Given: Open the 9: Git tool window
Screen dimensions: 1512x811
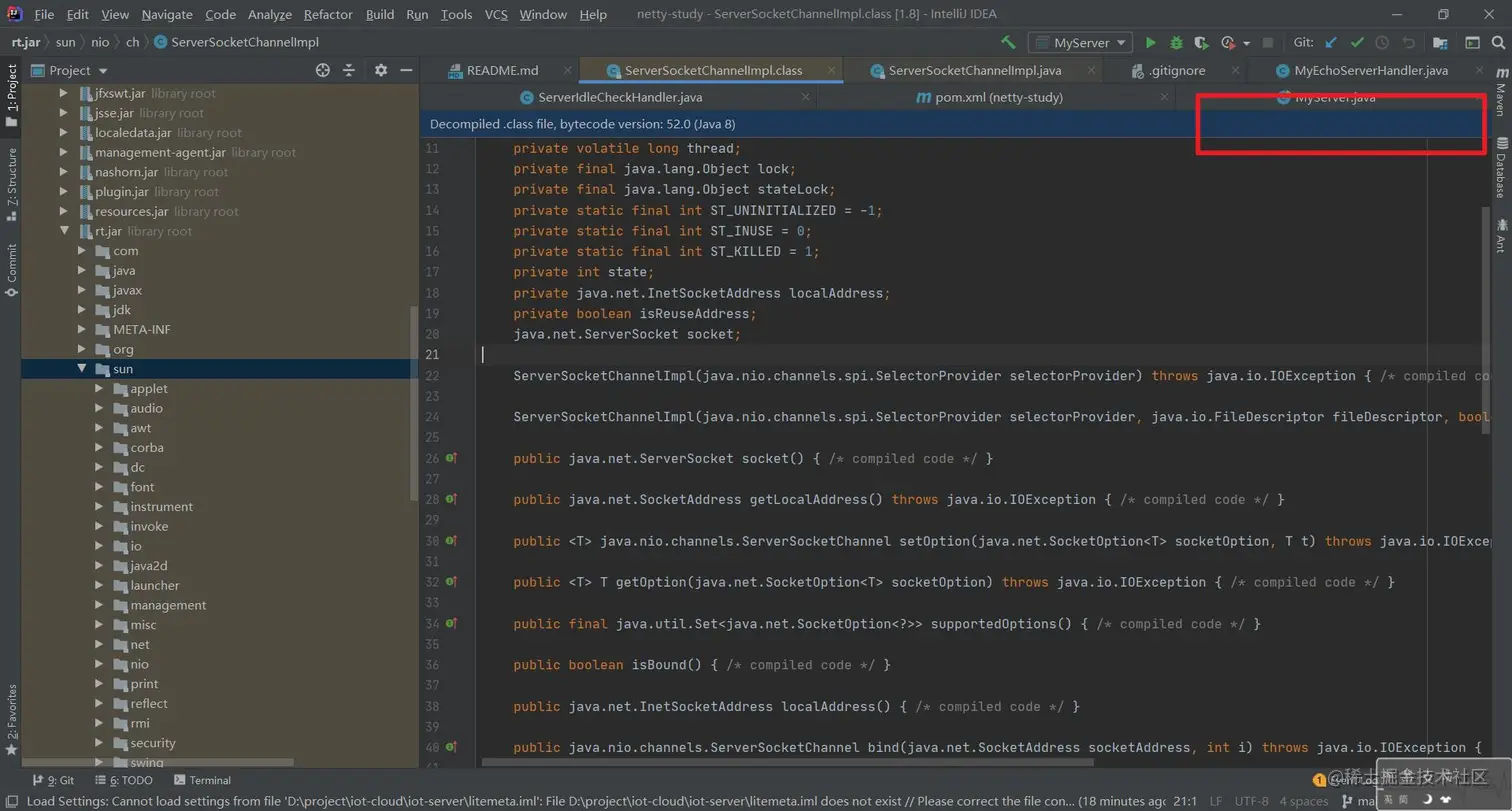Looking at the screenshot, I should click(54, 780).
